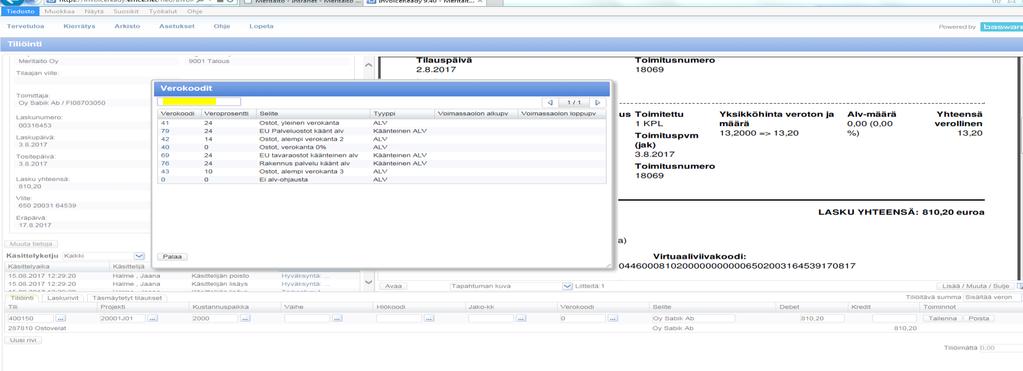The width and height of the screenshot is (1023, 371).
Task: Sort by the Tyyppi column header
Action: click(403, 113)
